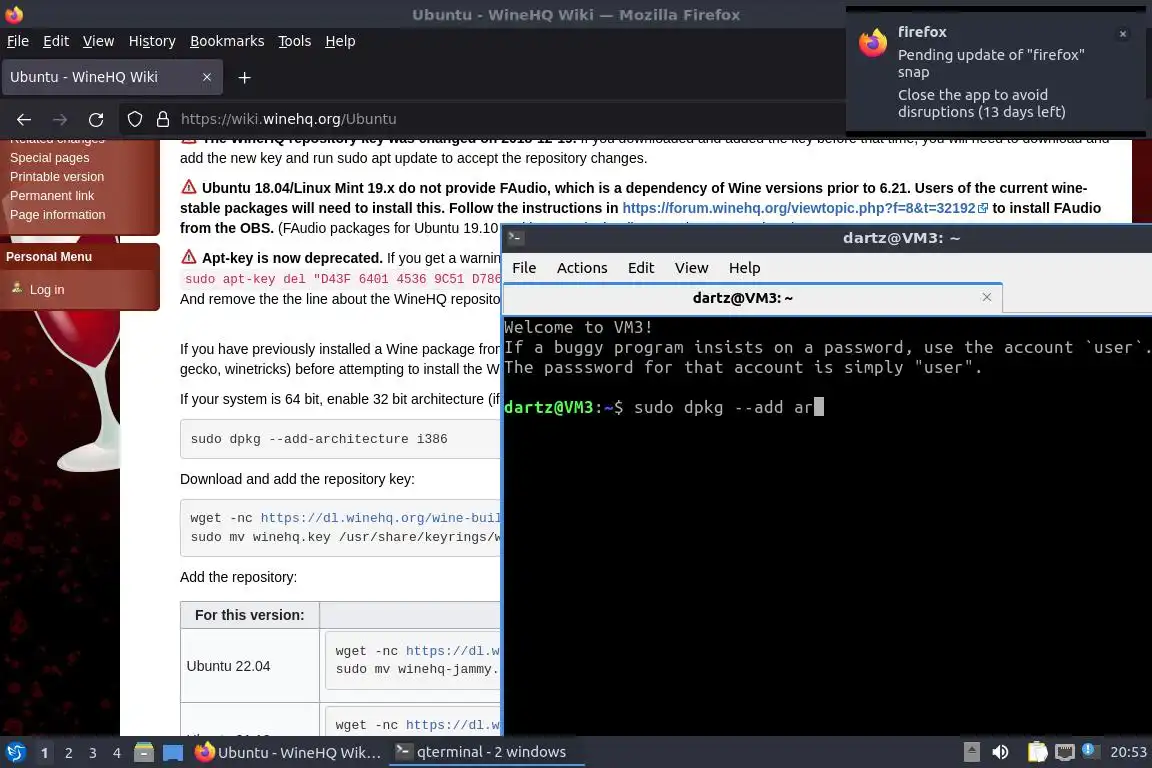Click the 'Personal Menu' sidebar heading

tap(48, 256)
